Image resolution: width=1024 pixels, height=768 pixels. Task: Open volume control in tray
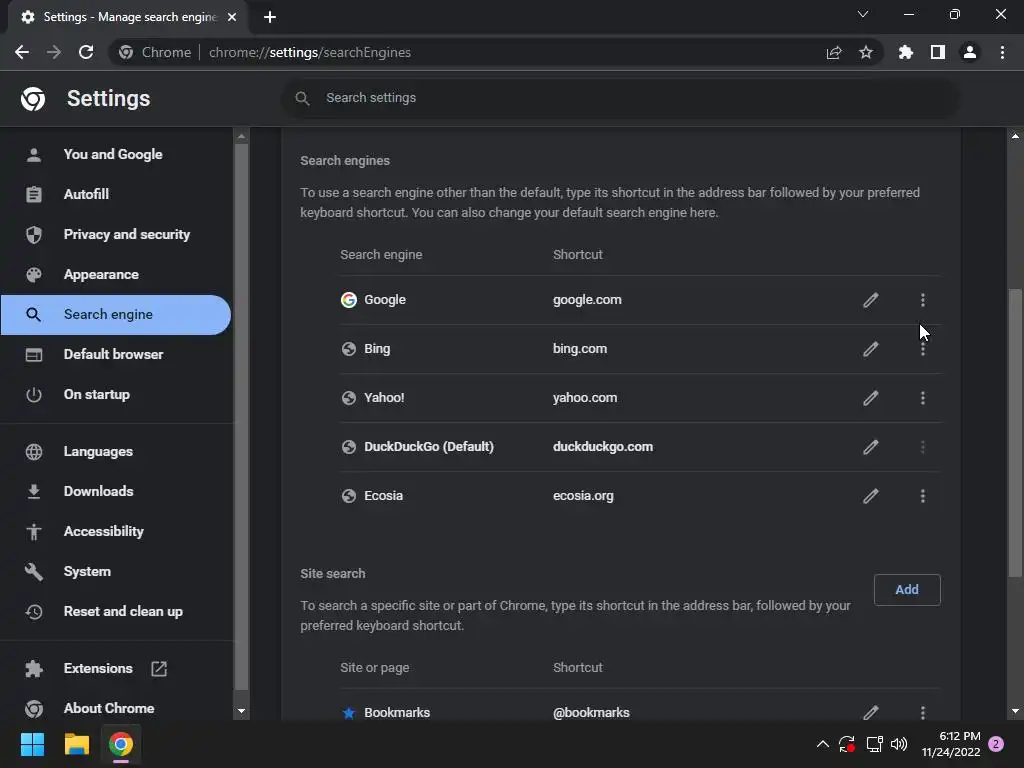(899, 744)
